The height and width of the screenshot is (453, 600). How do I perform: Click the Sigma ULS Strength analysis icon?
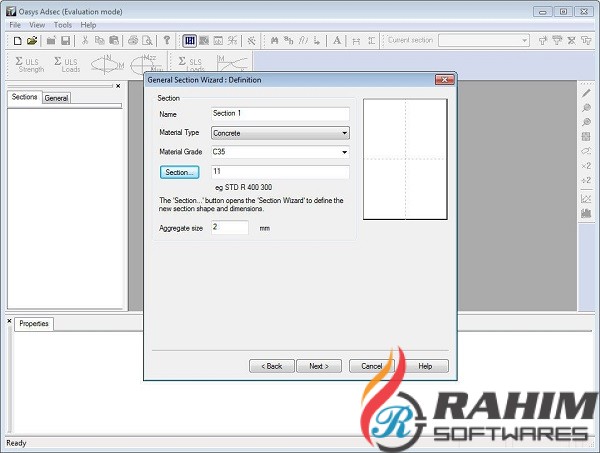tap(29, 64)
